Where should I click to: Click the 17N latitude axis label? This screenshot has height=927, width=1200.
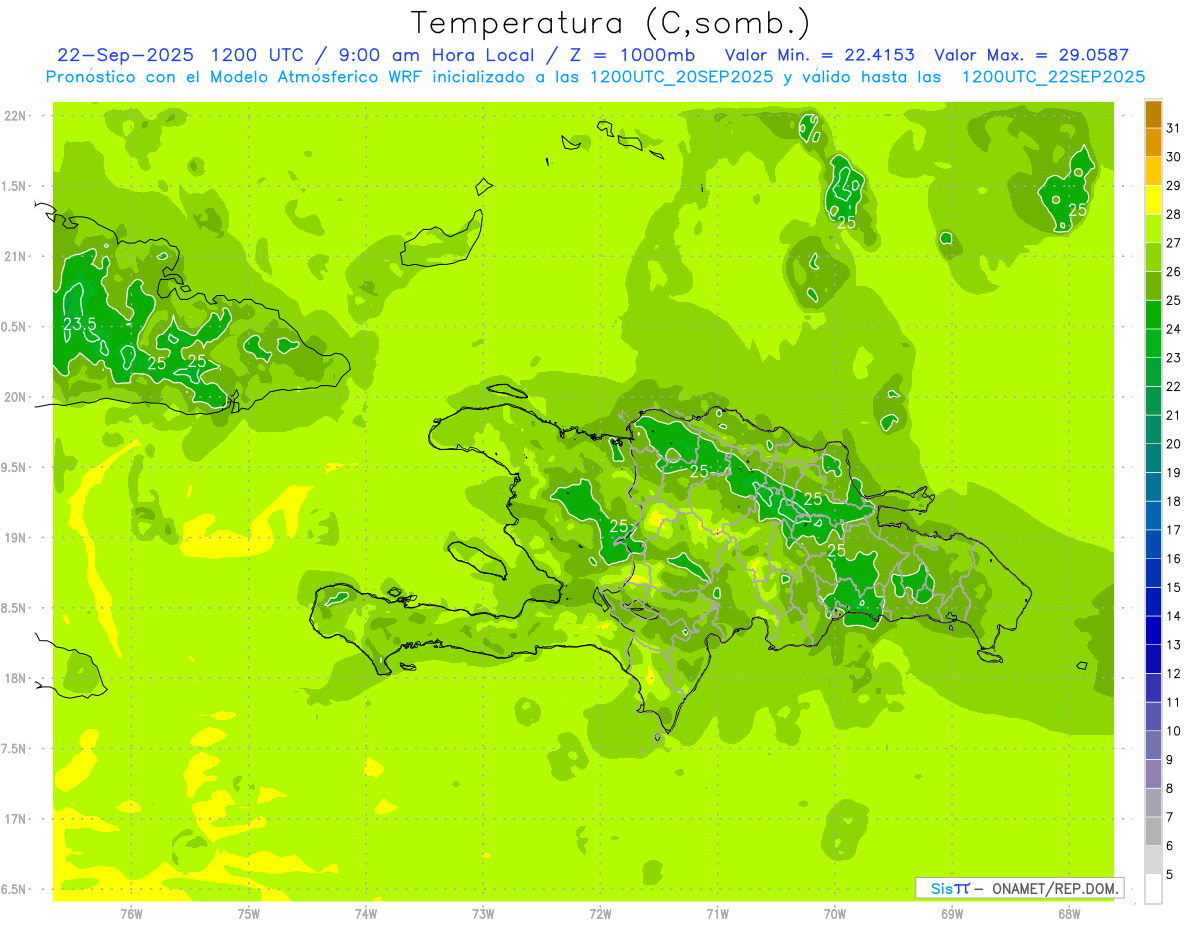(x=15, y=819)
